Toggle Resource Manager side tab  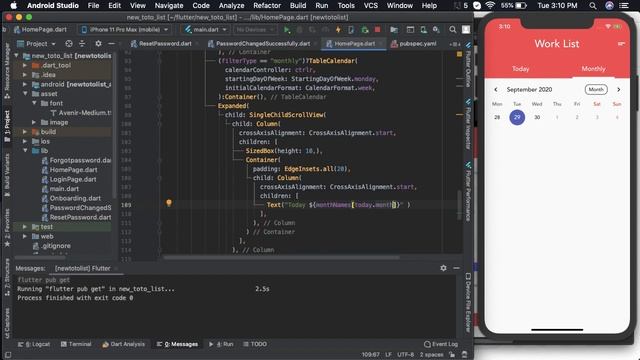(7, 70)
